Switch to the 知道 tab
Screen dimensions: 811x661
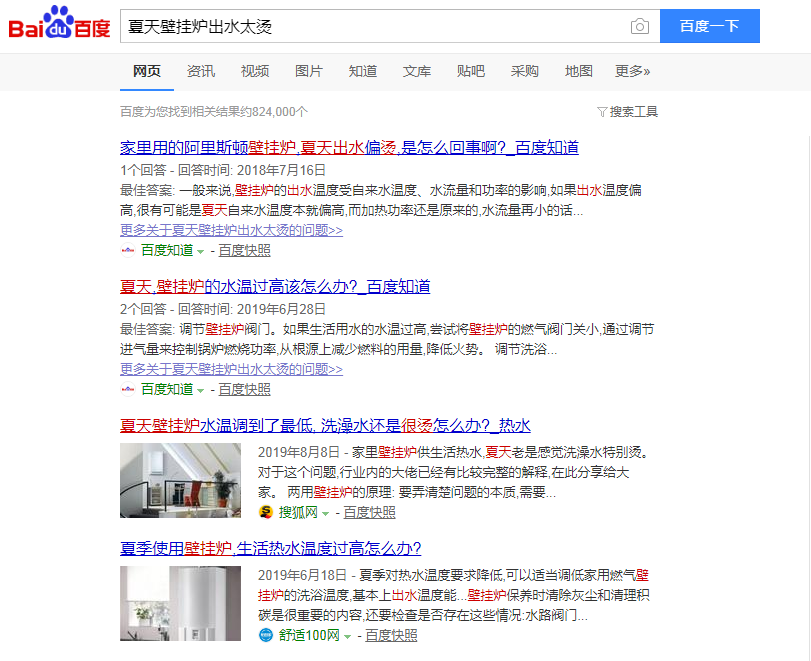point(363,71)
